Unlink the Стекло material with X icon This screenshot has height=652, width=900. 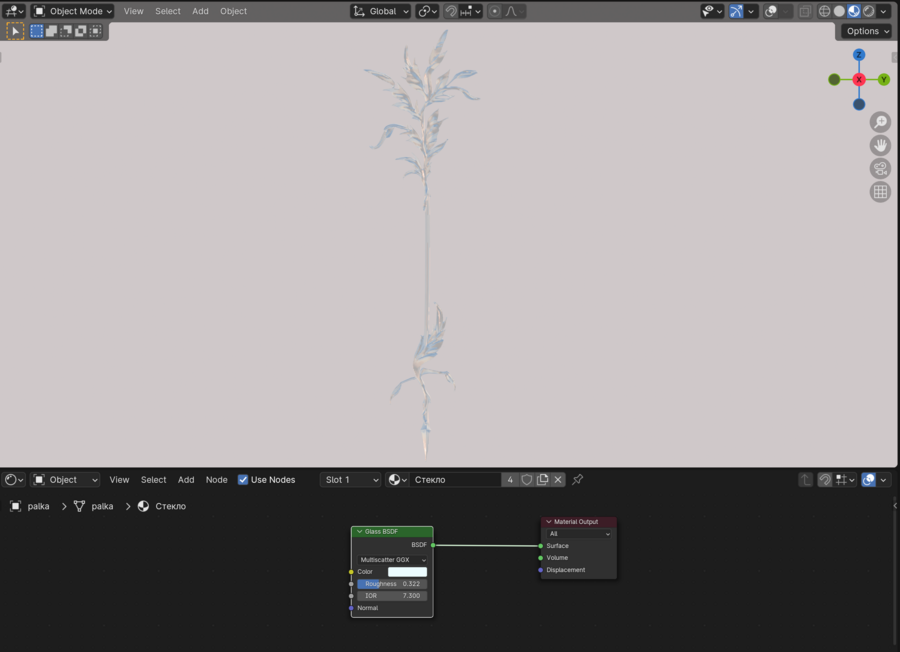tap(559, 480)
